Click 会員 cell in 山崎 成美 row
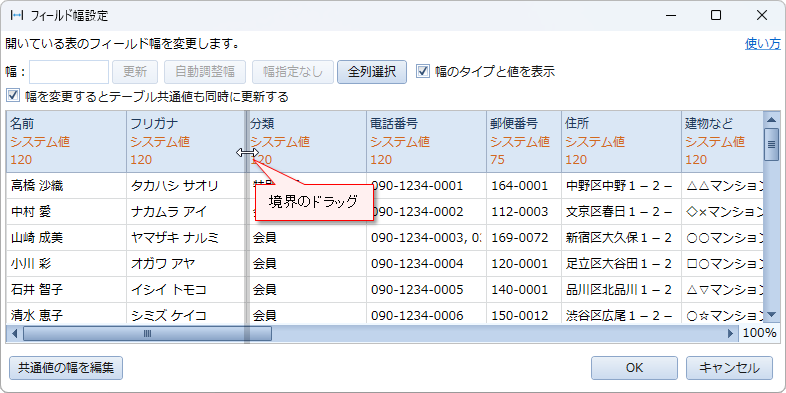 tap(307, 238)
